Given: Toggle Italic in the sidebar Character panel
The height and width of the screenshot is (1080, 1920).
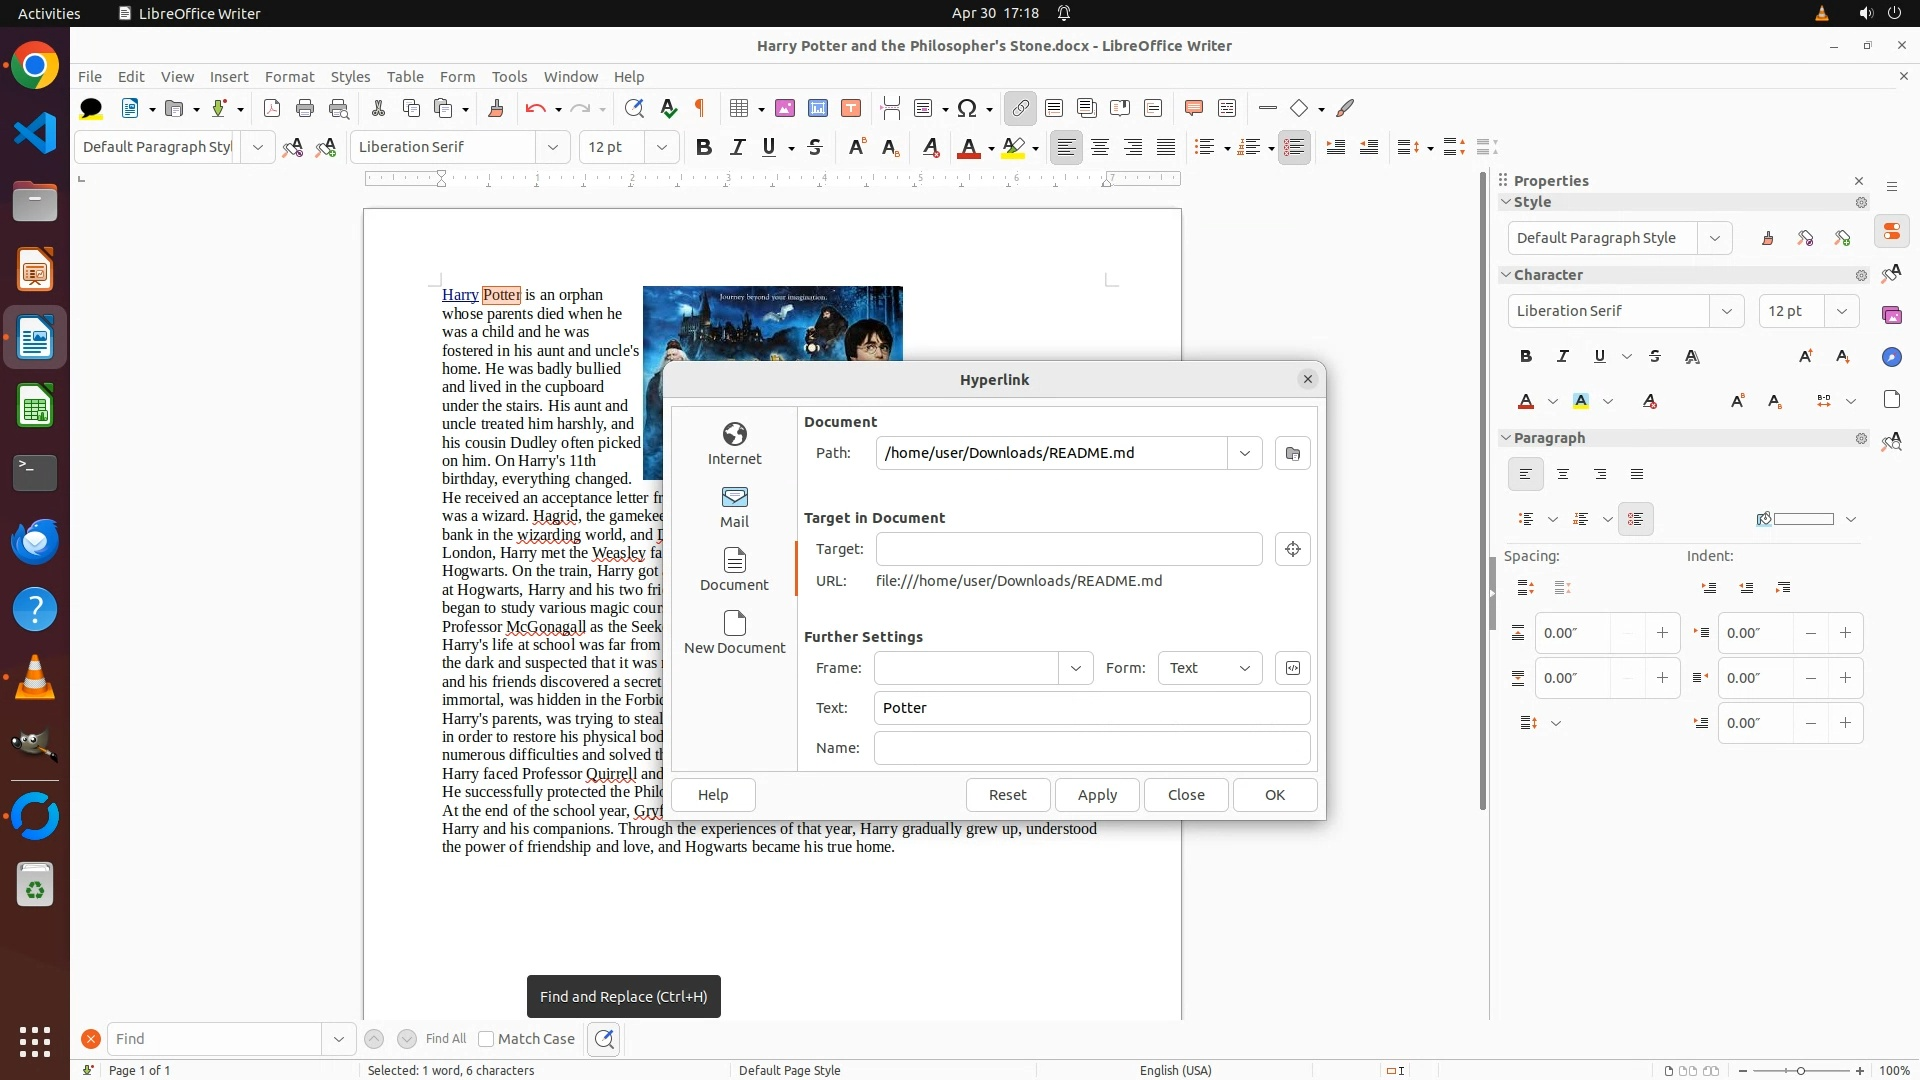Looking at the screenshot, I should click(x=1562, y=356).
